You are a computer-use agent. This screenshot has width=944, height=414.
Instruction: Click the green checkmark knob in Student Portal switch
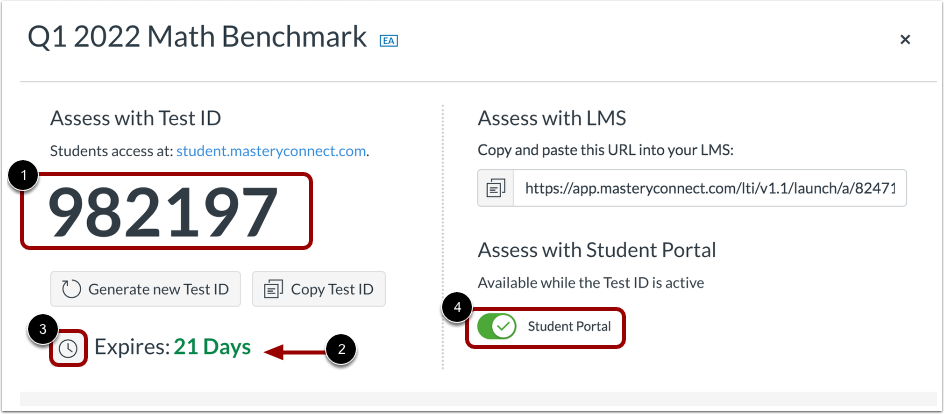503,327
